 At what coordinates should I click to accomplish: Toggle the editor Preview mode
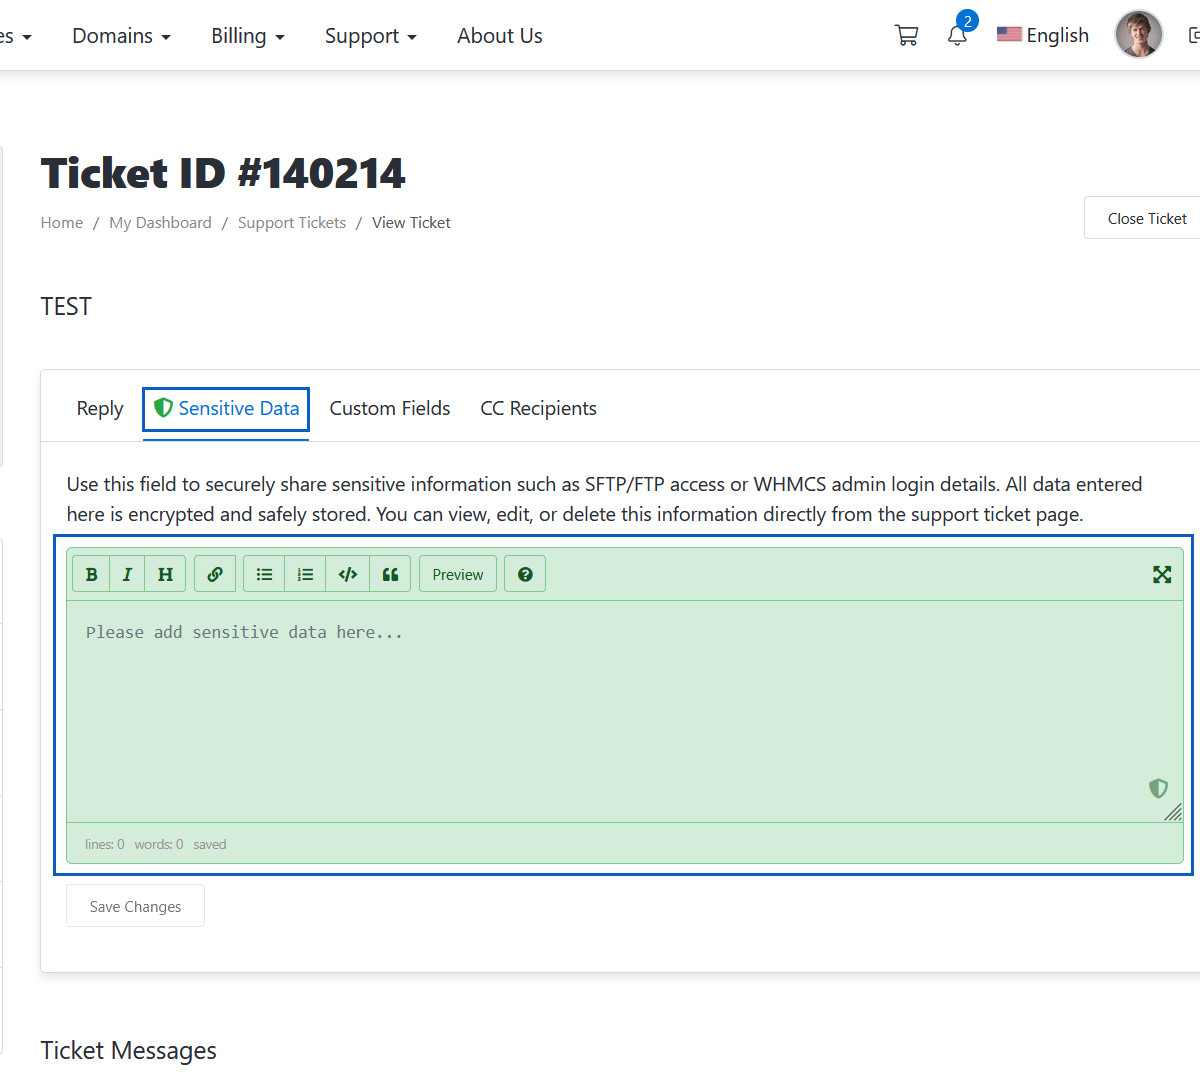457,574
